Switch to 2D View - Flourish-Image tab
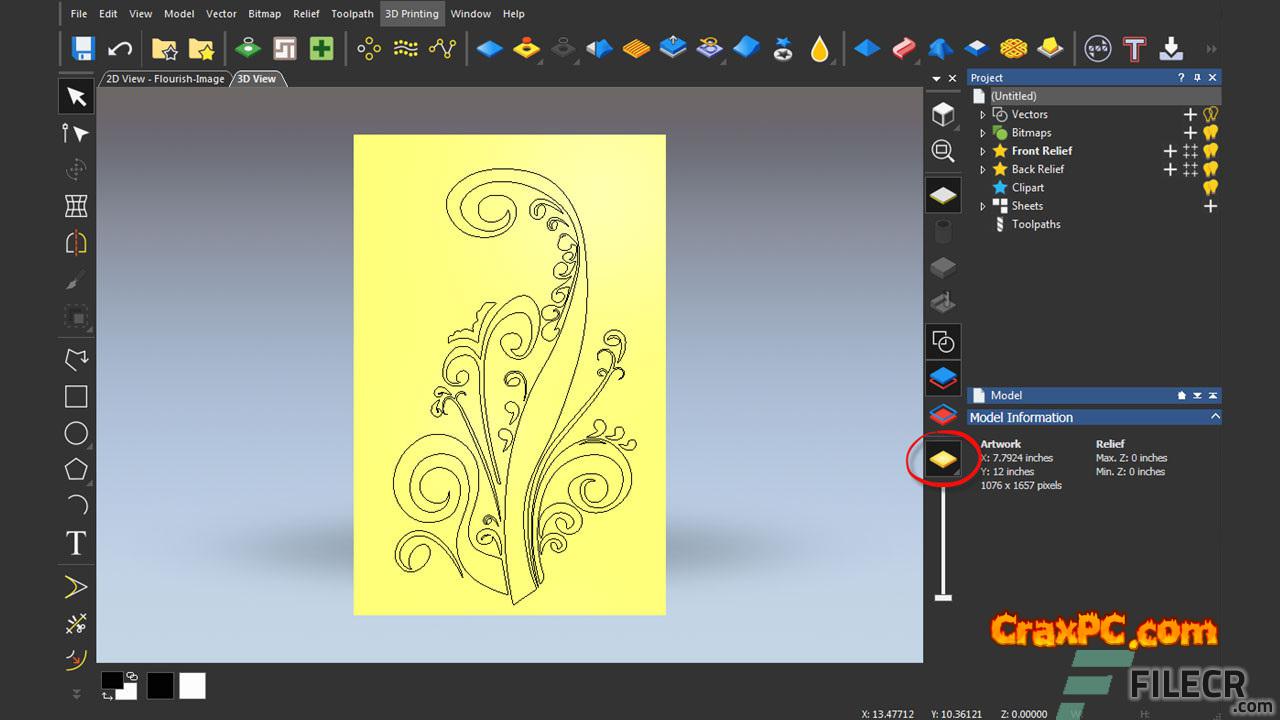The image size is (1280, 720). (165, 79)
